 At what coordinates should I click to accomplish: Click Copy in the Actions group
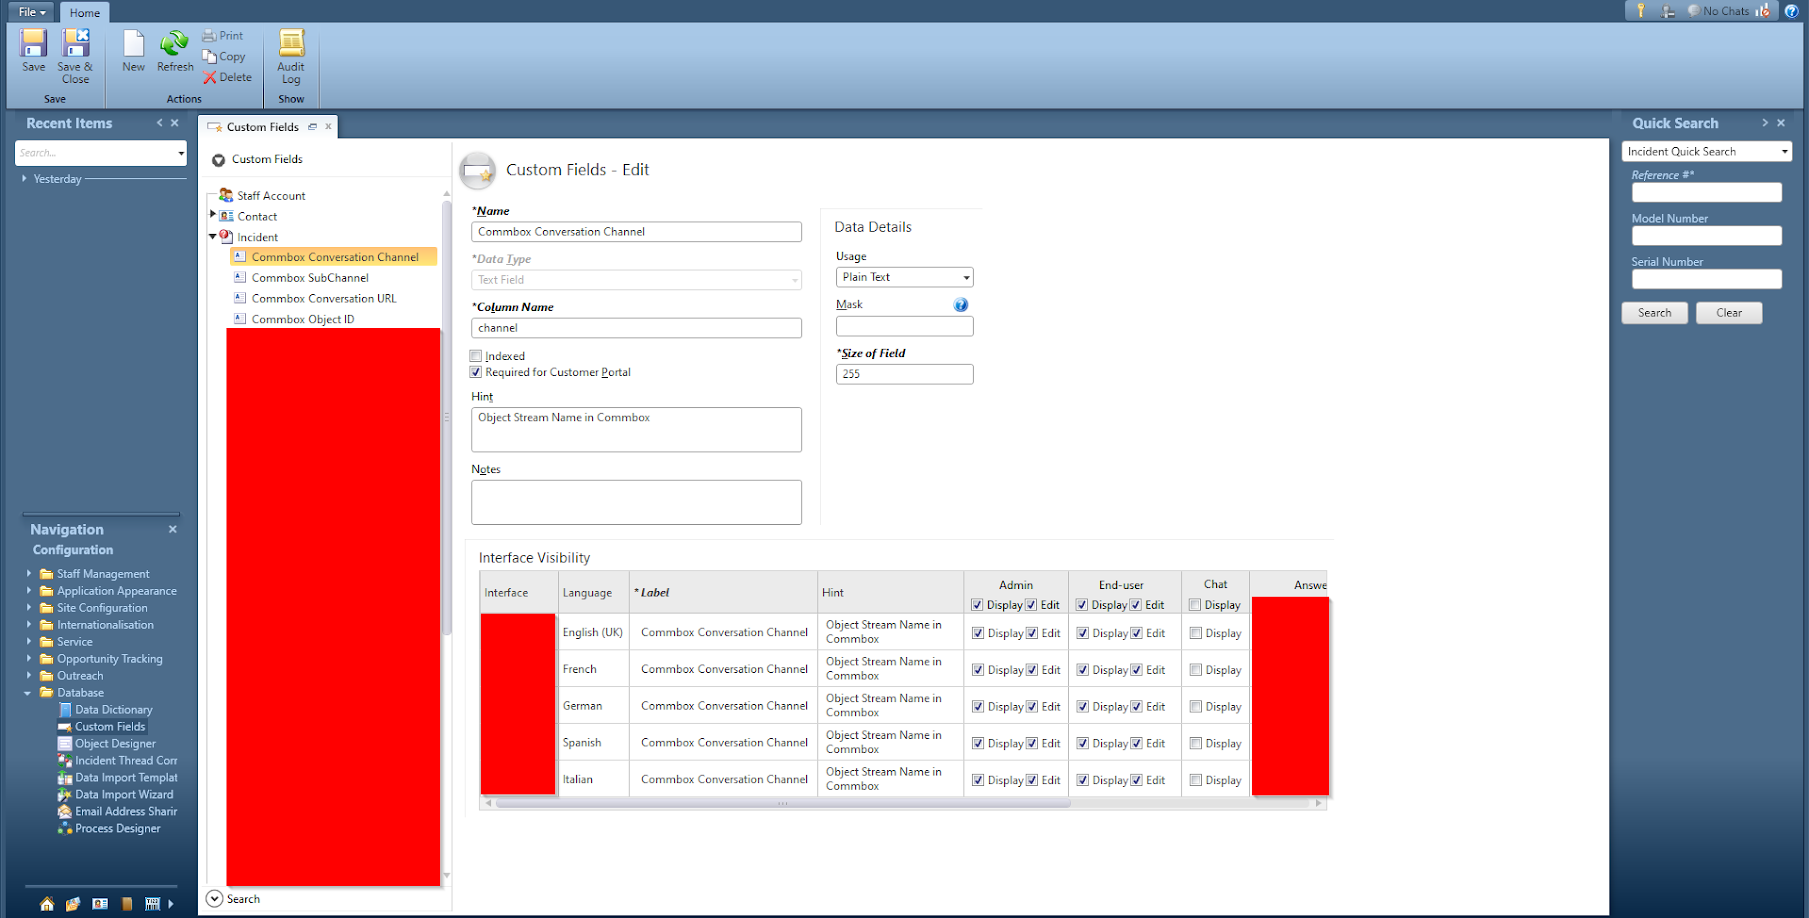click(224, 57)
